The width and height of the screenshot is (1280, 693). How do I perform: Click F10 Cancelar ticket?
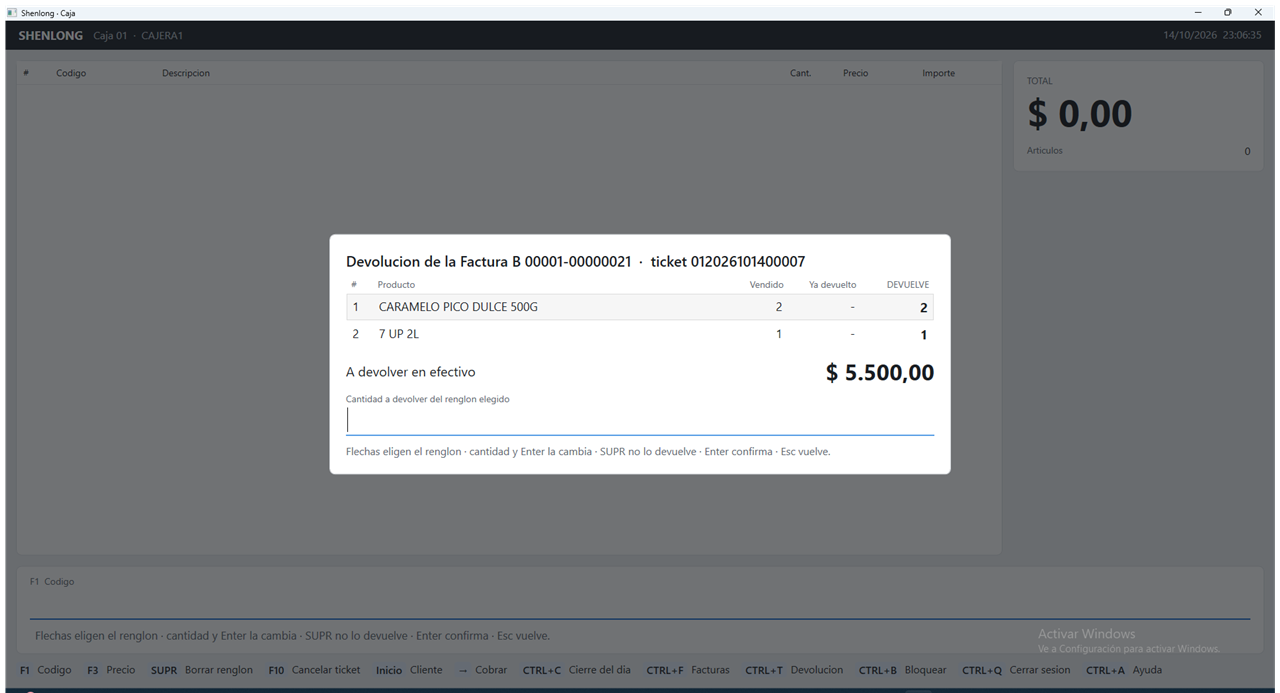pos(314,670)
